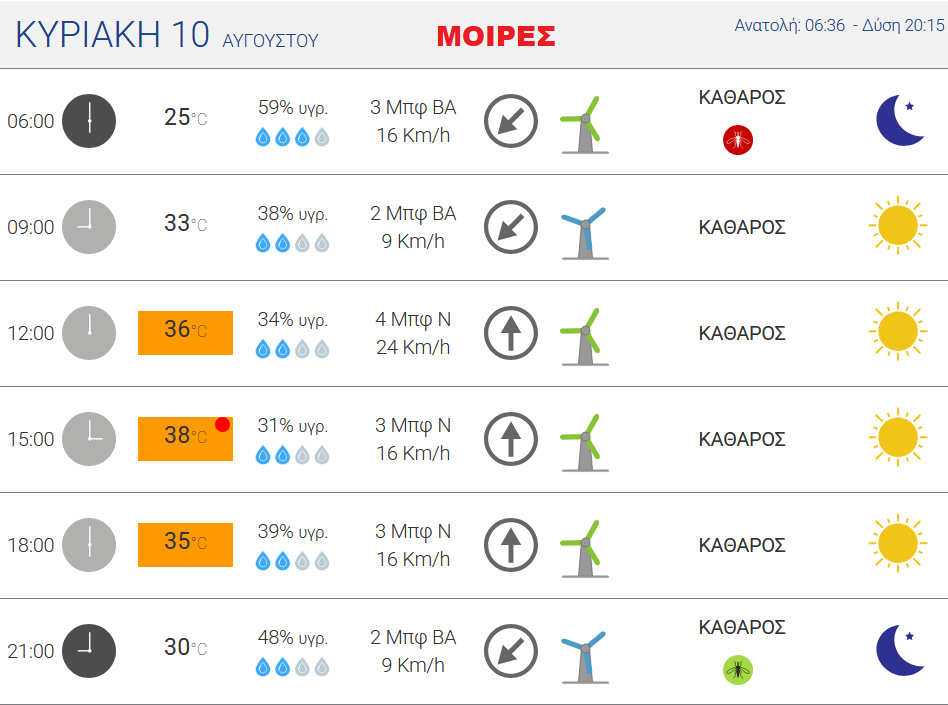Click the red ΜΟΙΡΕΣ location title
This screenshot has width=948, height=705.
click(x=496, y=36)
